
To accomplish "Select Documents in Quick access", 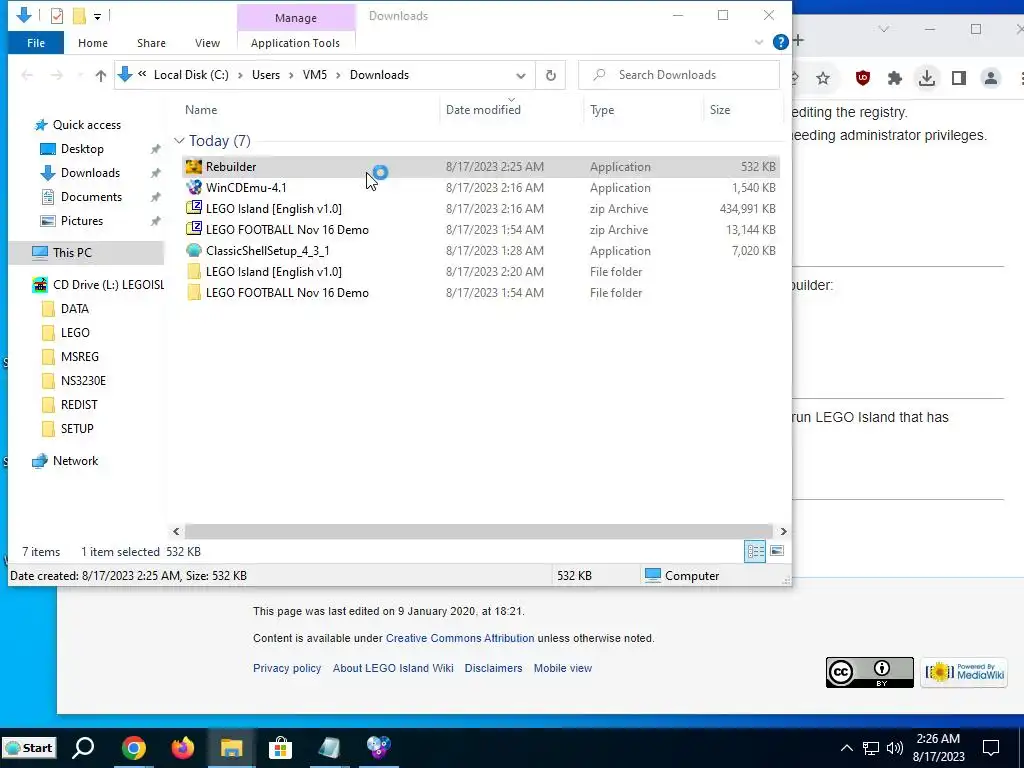I will click(x=91, y=197).
